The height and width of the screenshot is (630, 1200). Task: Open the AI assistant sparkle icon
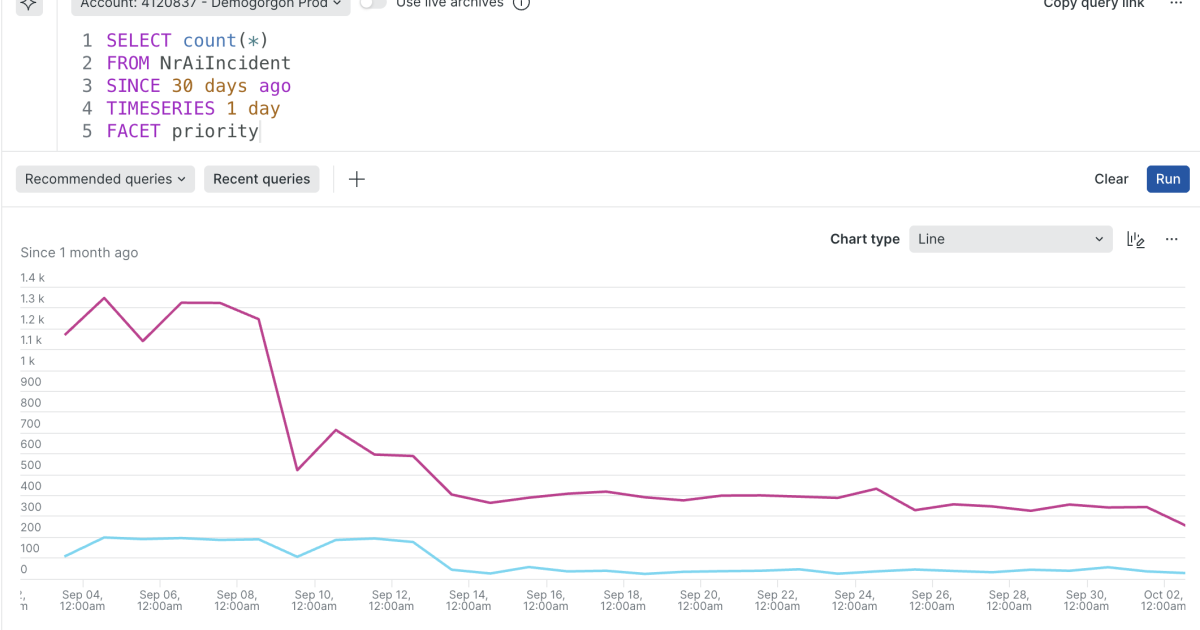[x=28, y=5]
